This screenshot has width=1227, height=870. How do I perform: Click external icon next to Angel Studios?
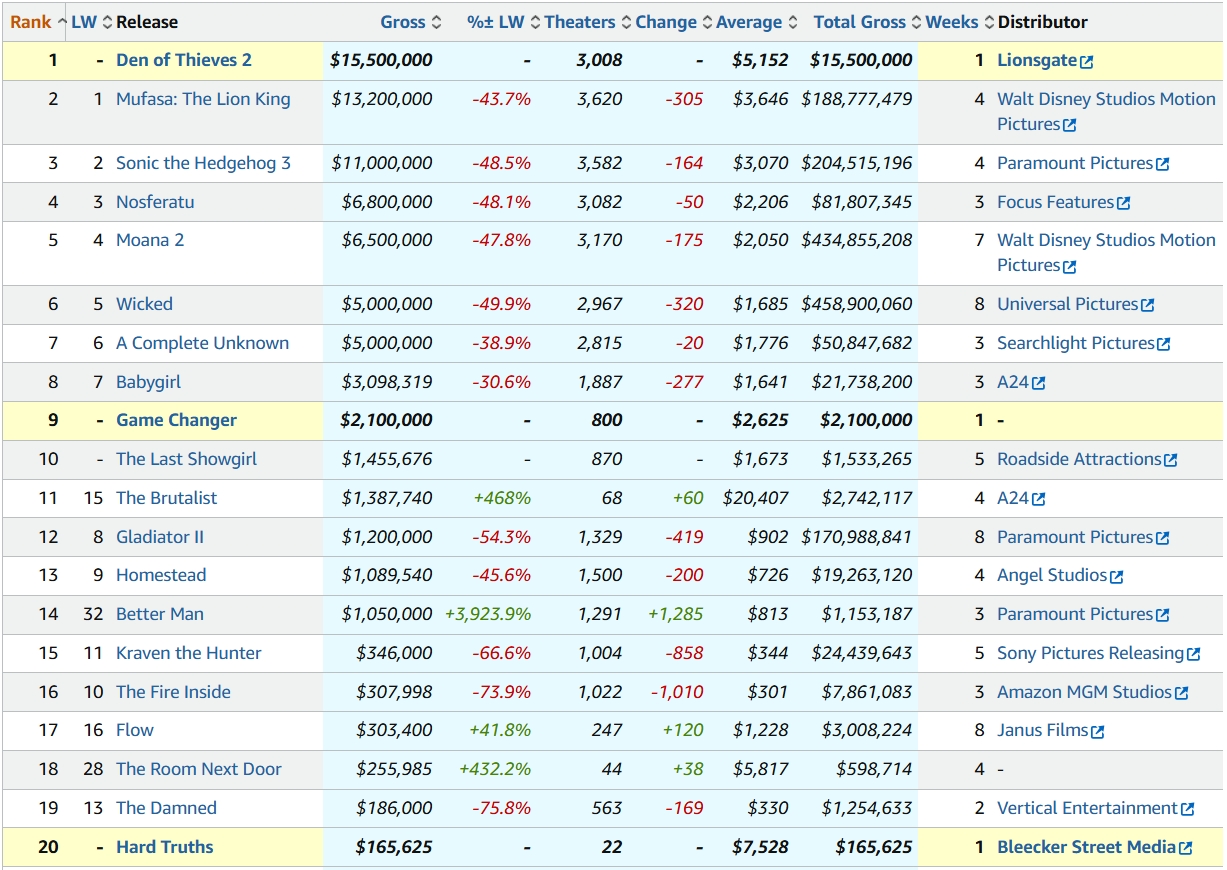pos(1117,577)
